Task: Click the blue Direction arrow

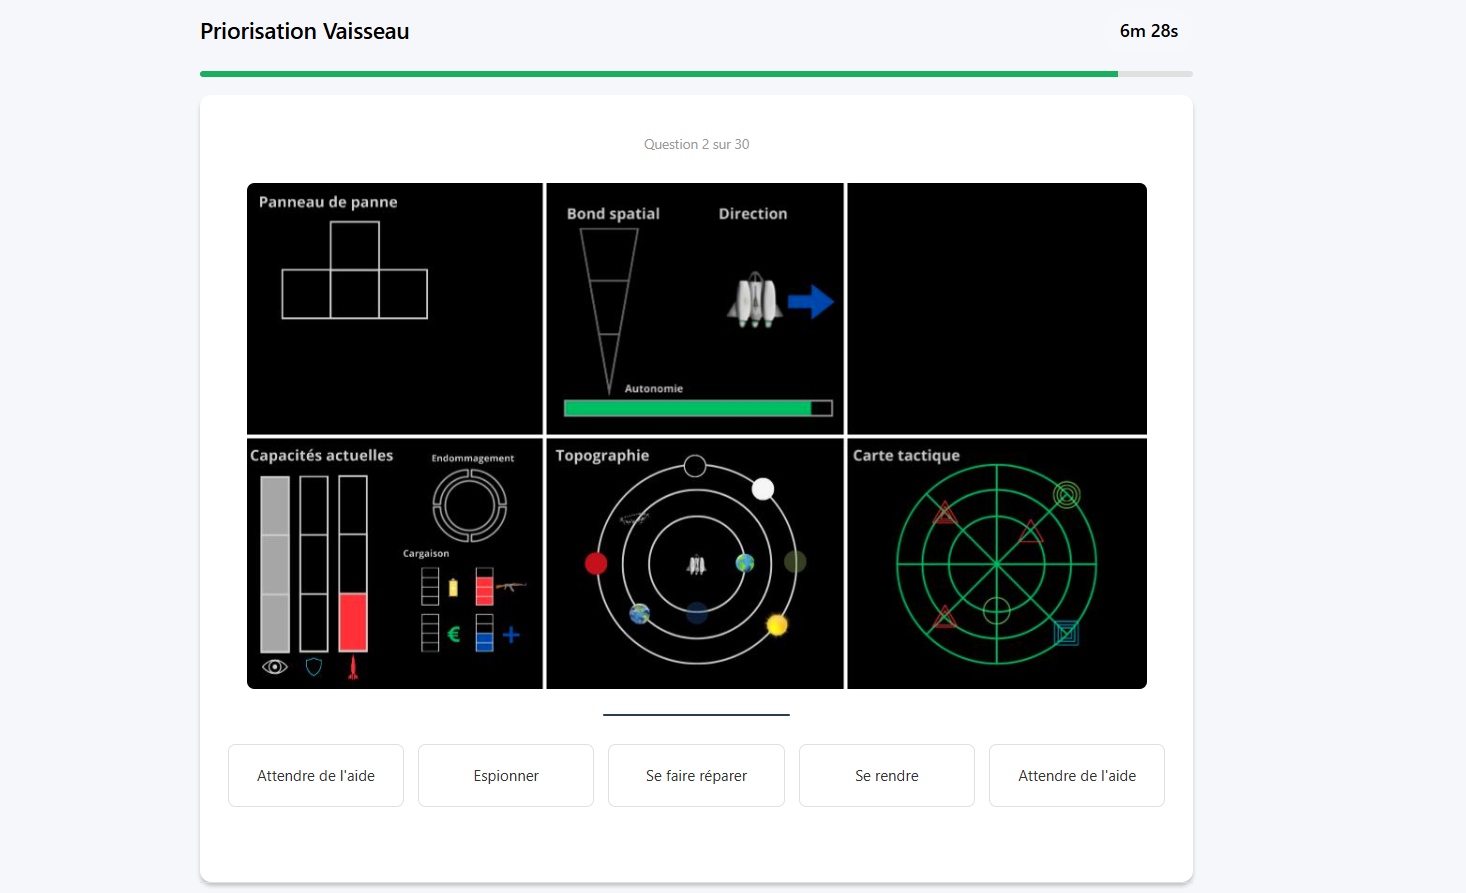Action: click(x=810, y=301)
